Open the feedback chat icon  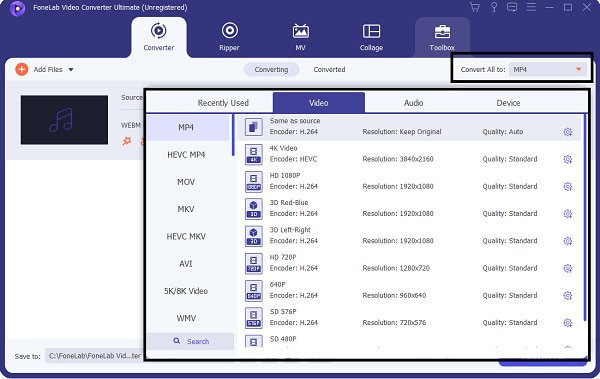coord(512,7)
